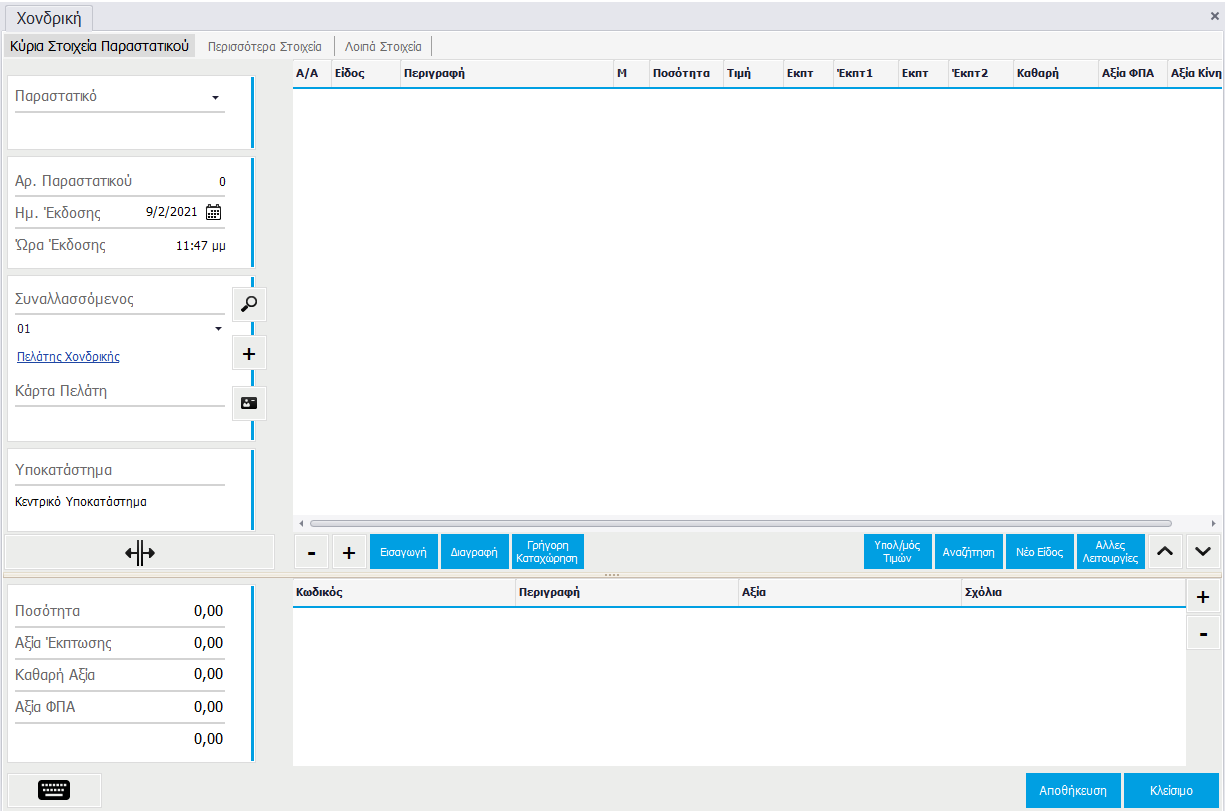
Task: Add payment row with plus button
Action: 1203,597
